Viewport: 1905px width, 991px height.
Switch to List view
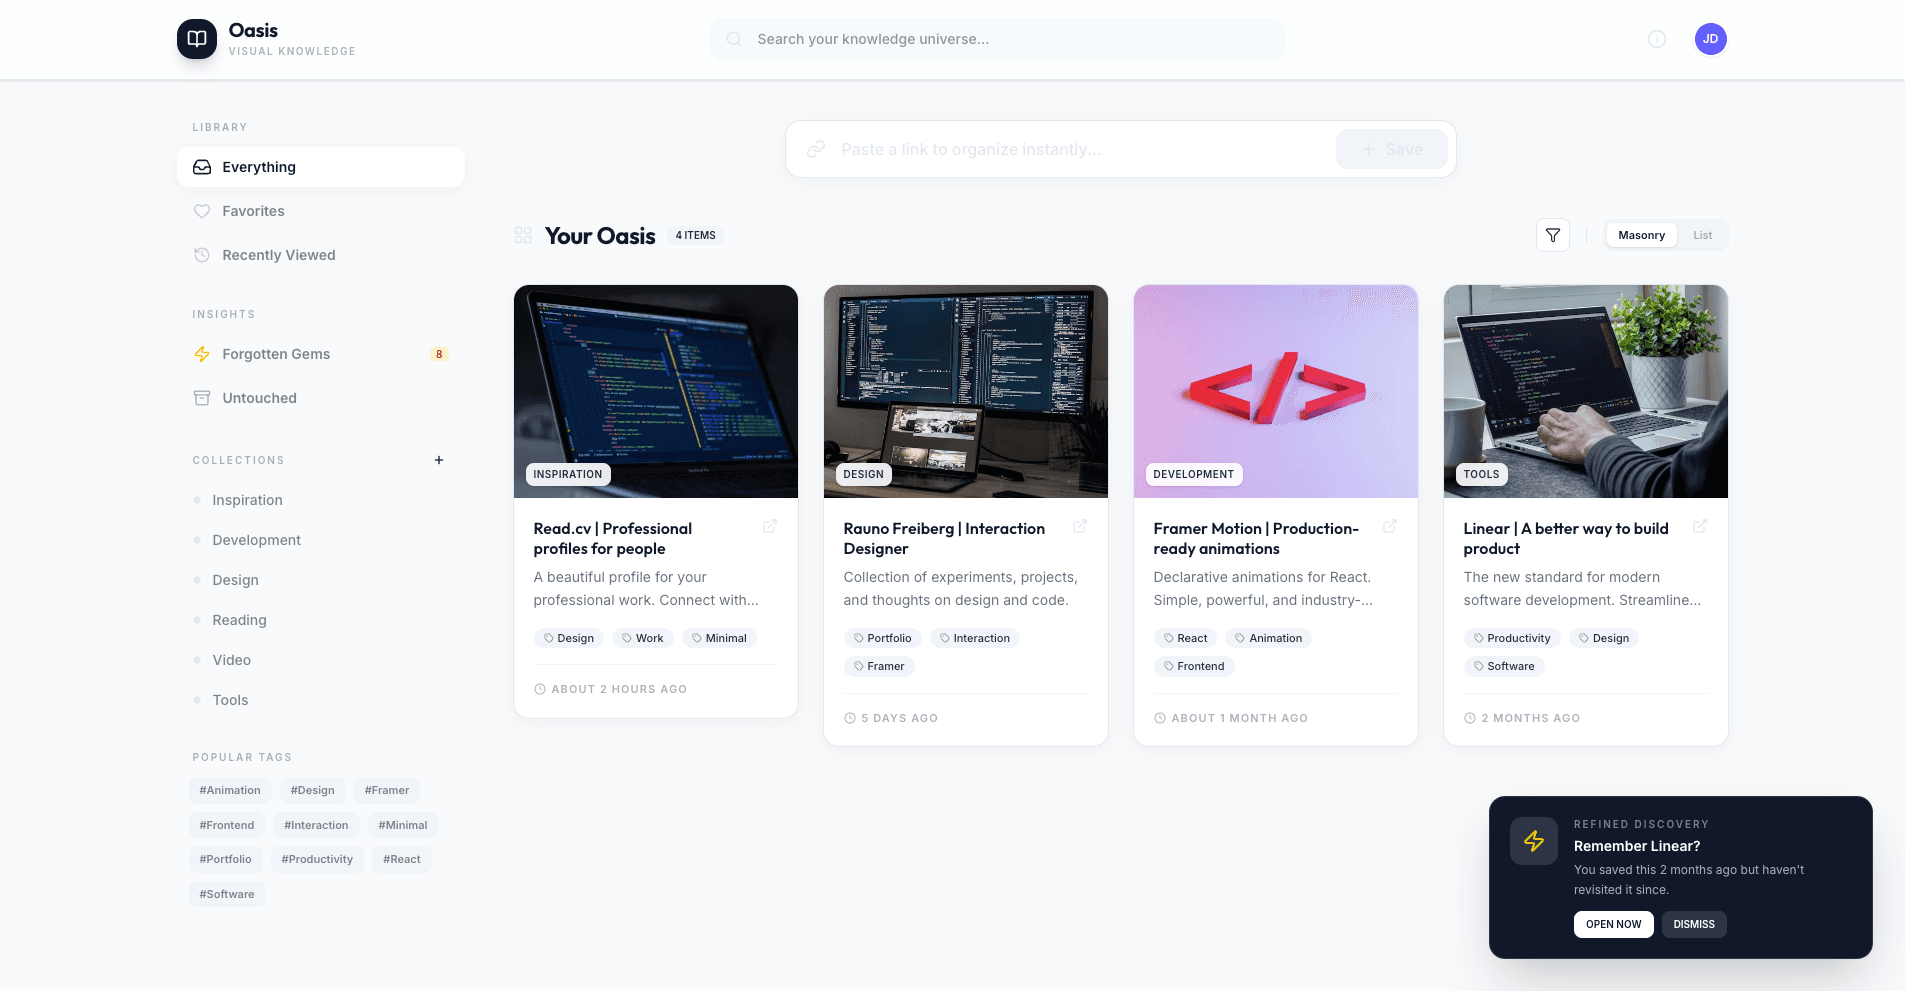(1703, 235)
